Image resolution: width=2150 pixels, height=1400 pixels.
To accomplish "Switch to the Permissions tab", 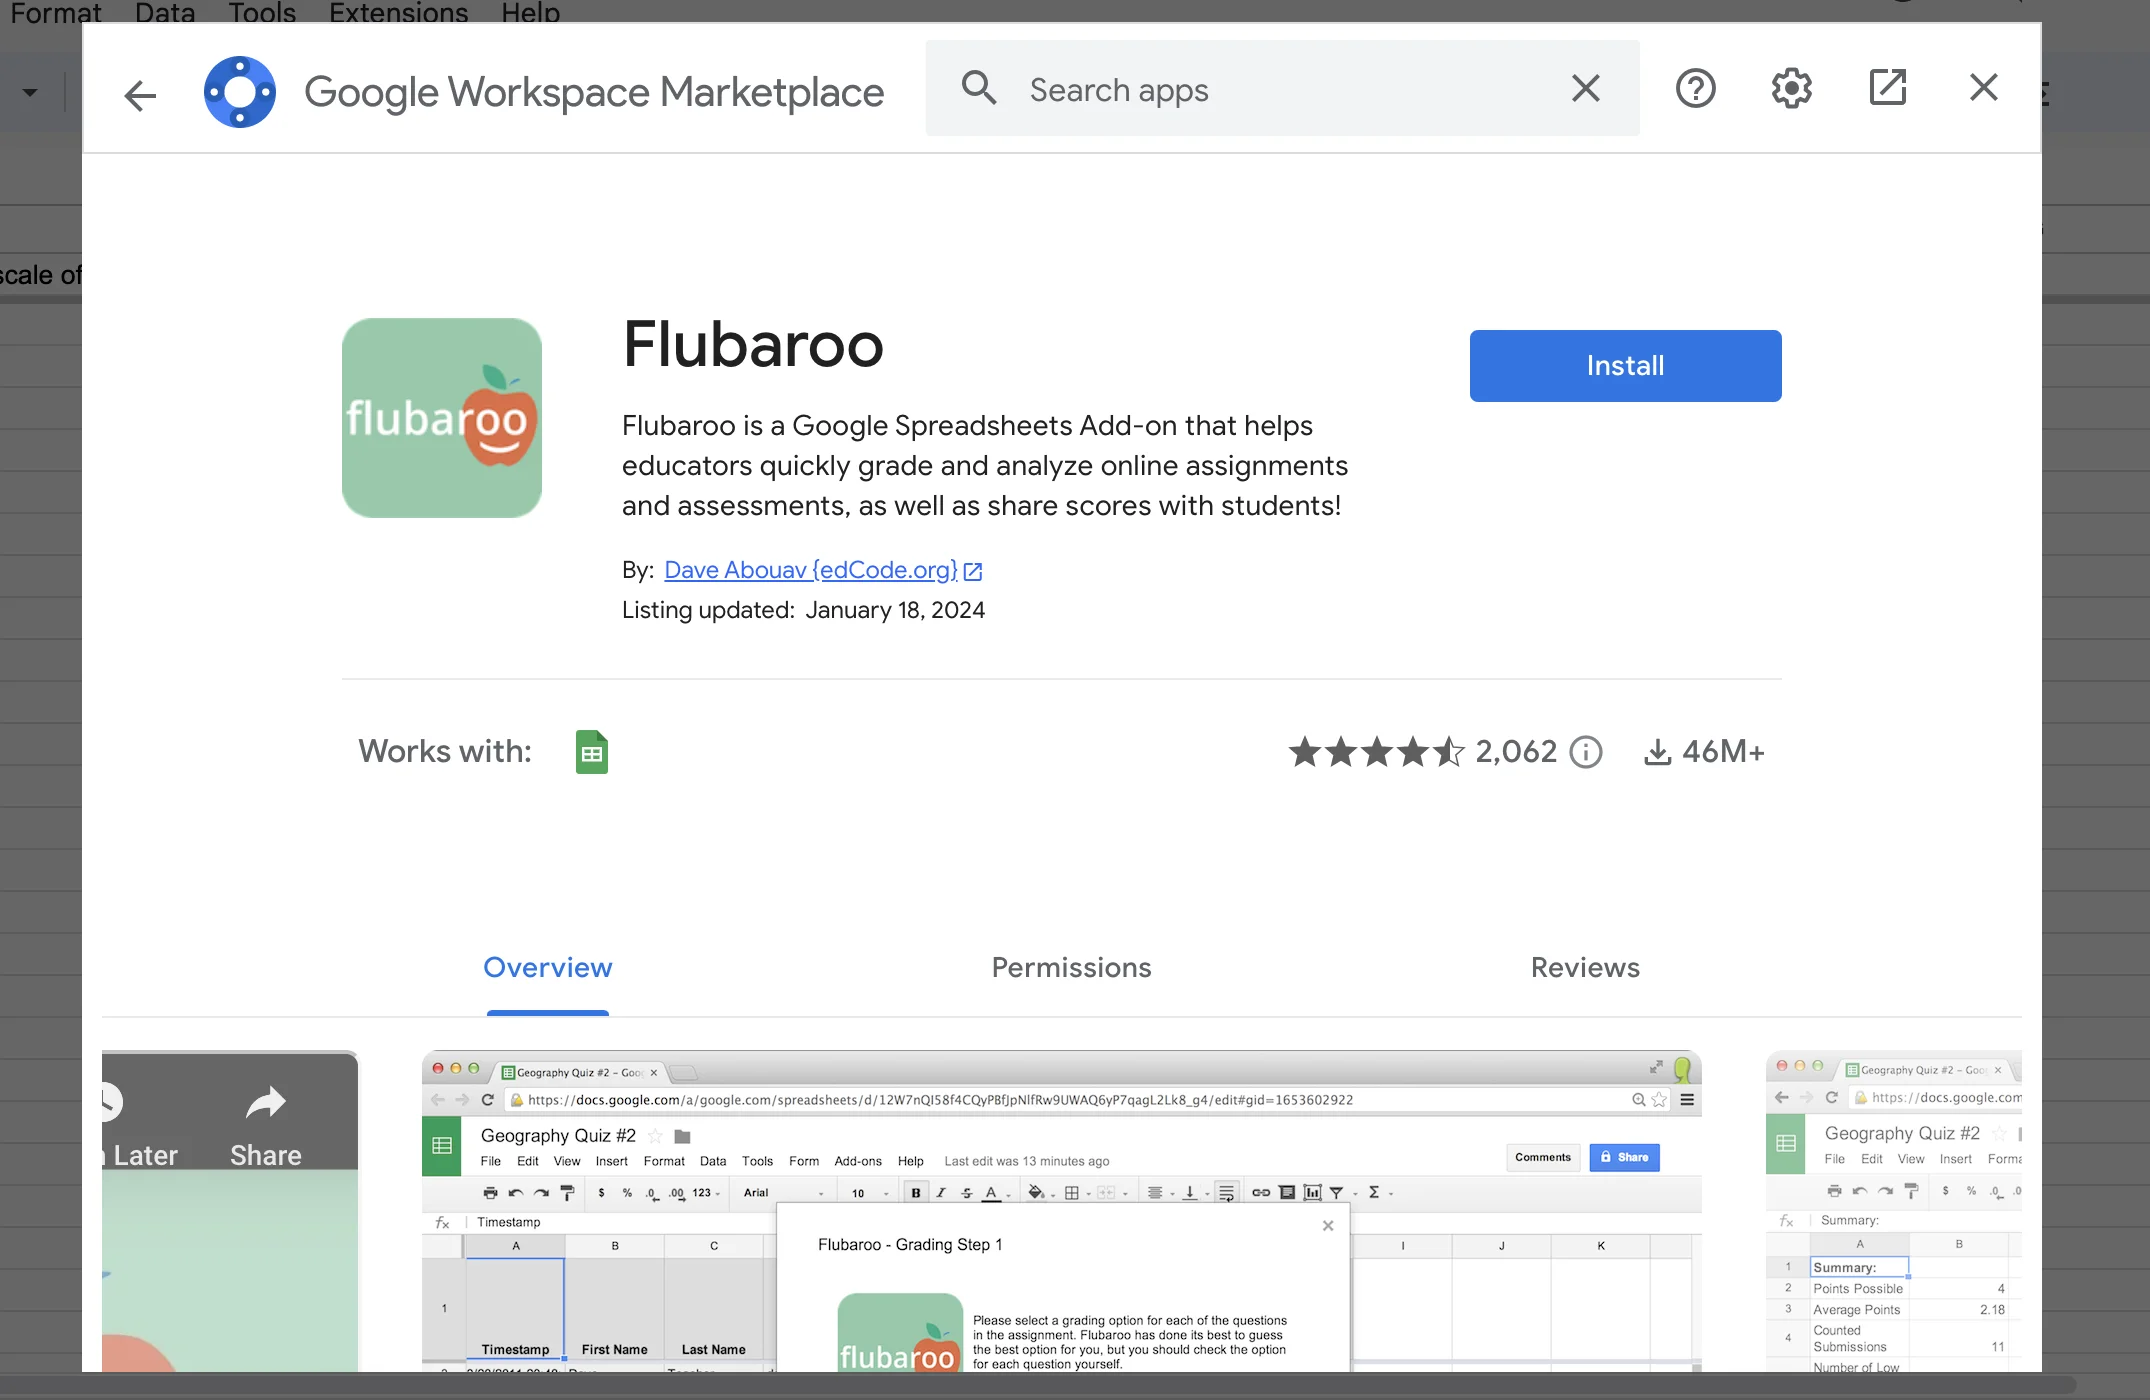I will pos(1071,968).
